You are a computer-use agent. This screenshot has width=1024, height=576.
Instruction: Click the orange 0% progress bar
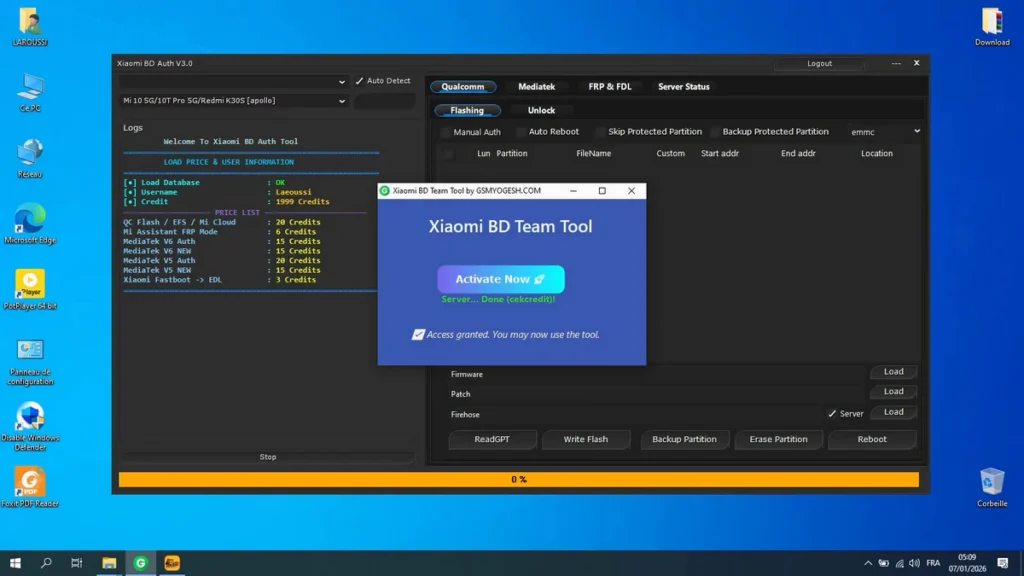518,480
